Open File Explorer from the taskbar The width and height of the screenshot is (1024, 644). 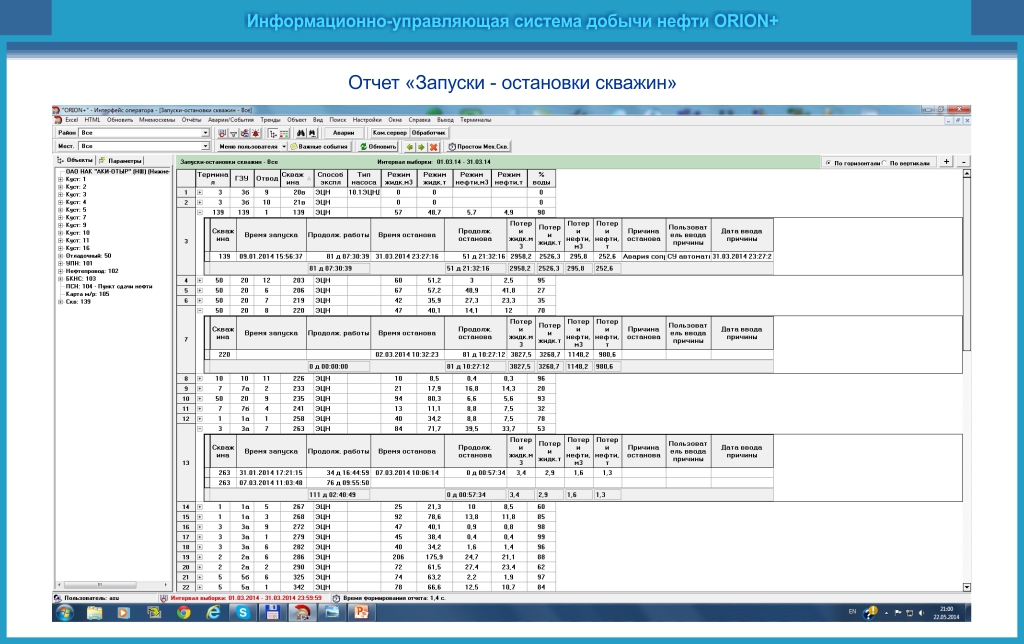coord(95,613)
